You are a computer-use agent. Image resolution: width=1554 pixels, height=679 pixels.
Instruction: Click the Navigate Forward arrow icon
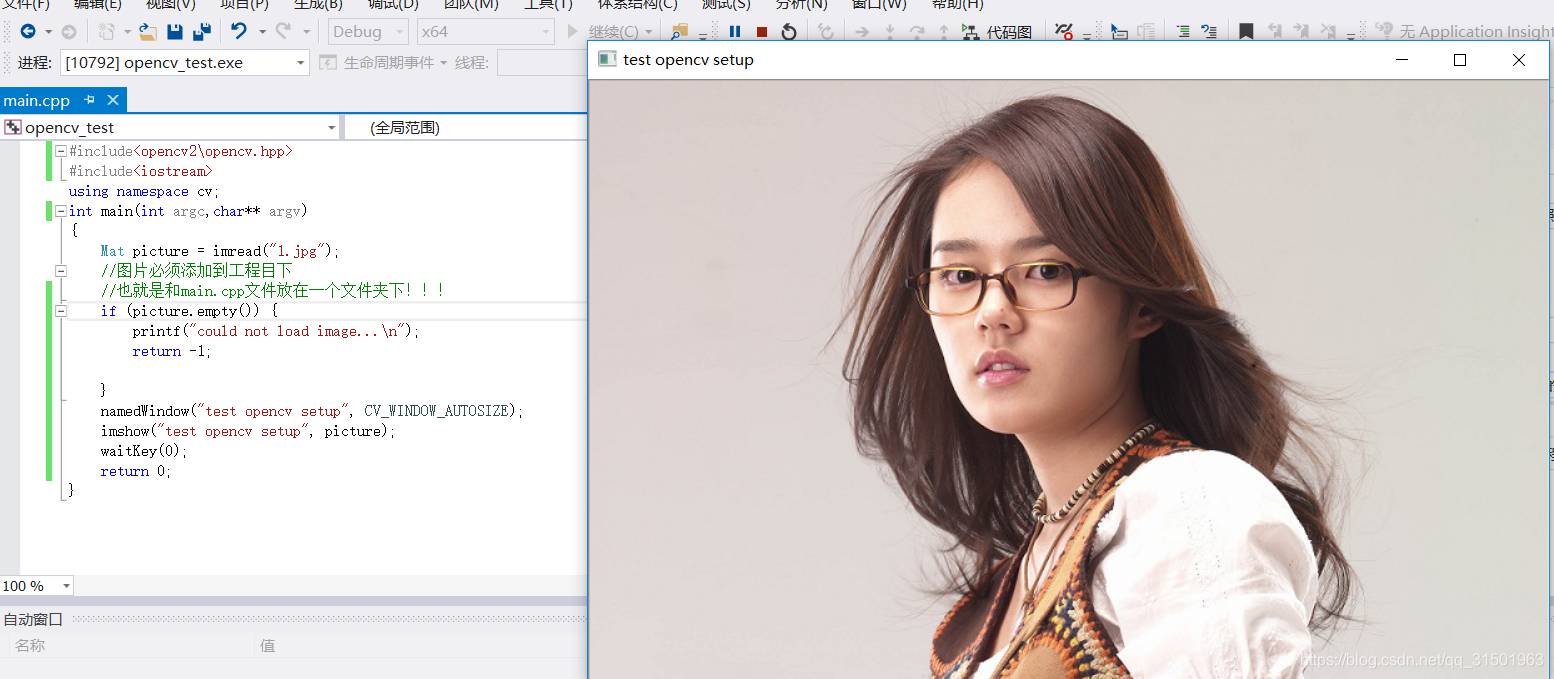click(x=69, y=32)
